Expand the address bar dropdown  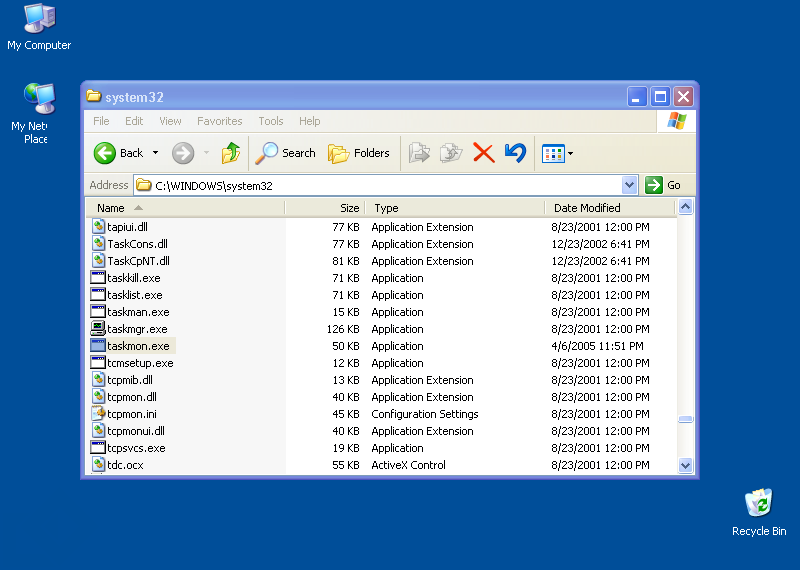click(x=630, y=185)
